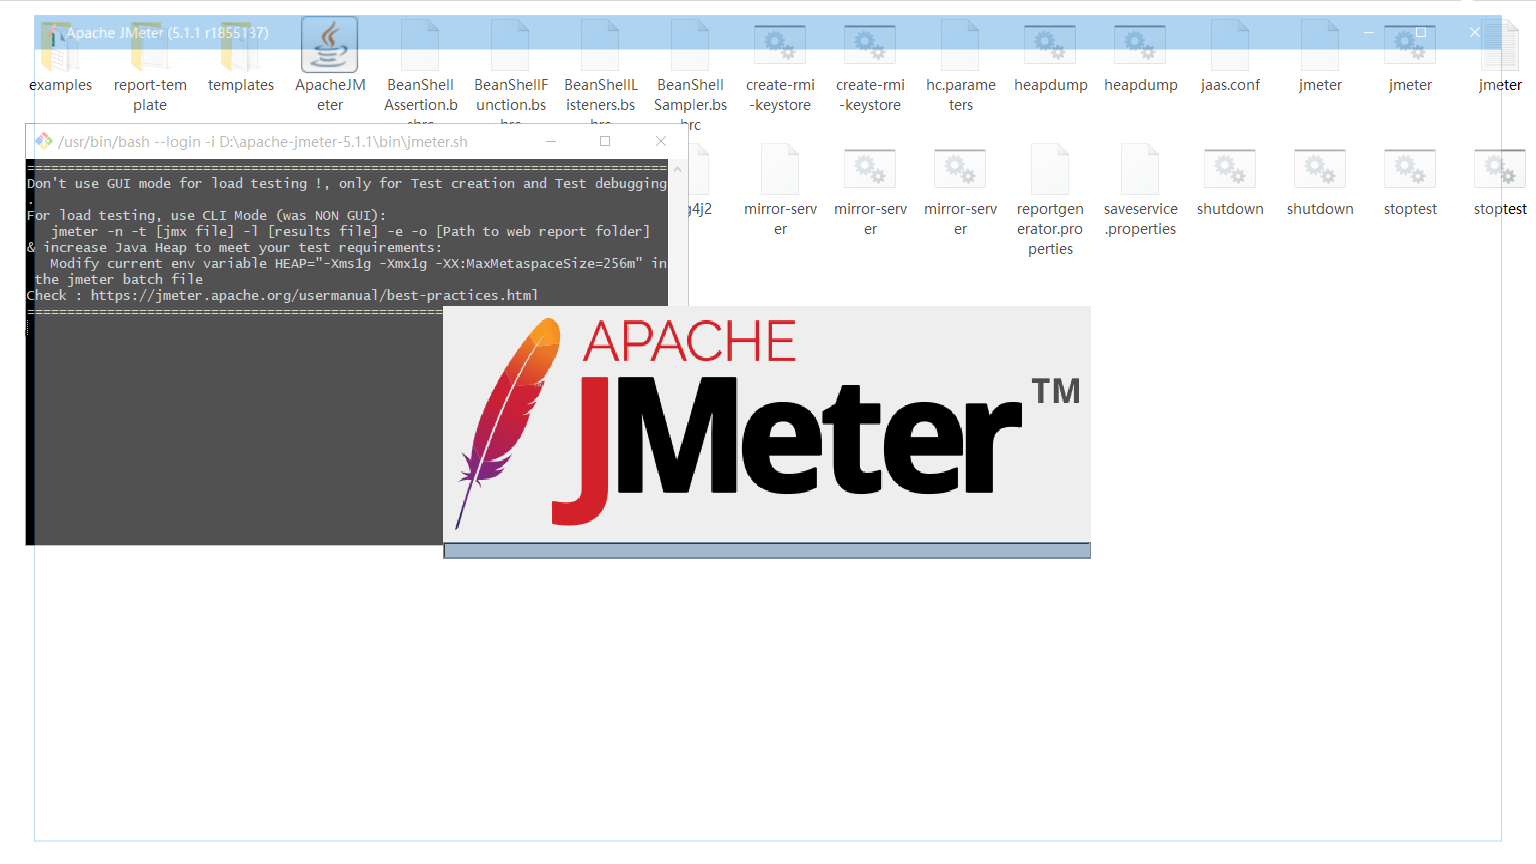Viewport: 1536px width, 864px height.
Task: Select the BeanShellSampler.bshrc file
Action: tap(690, 72)
